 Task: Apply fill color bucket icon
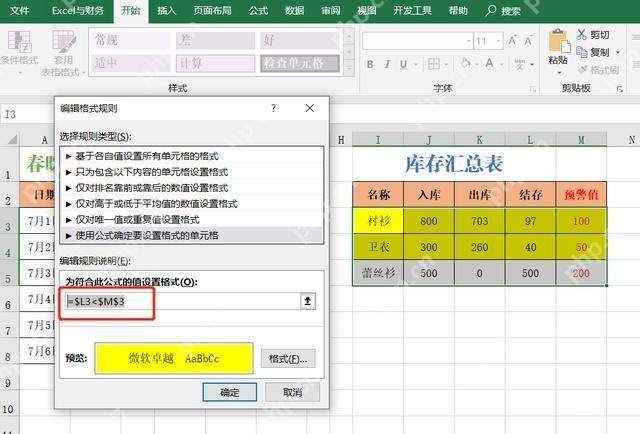pos(465,64)
